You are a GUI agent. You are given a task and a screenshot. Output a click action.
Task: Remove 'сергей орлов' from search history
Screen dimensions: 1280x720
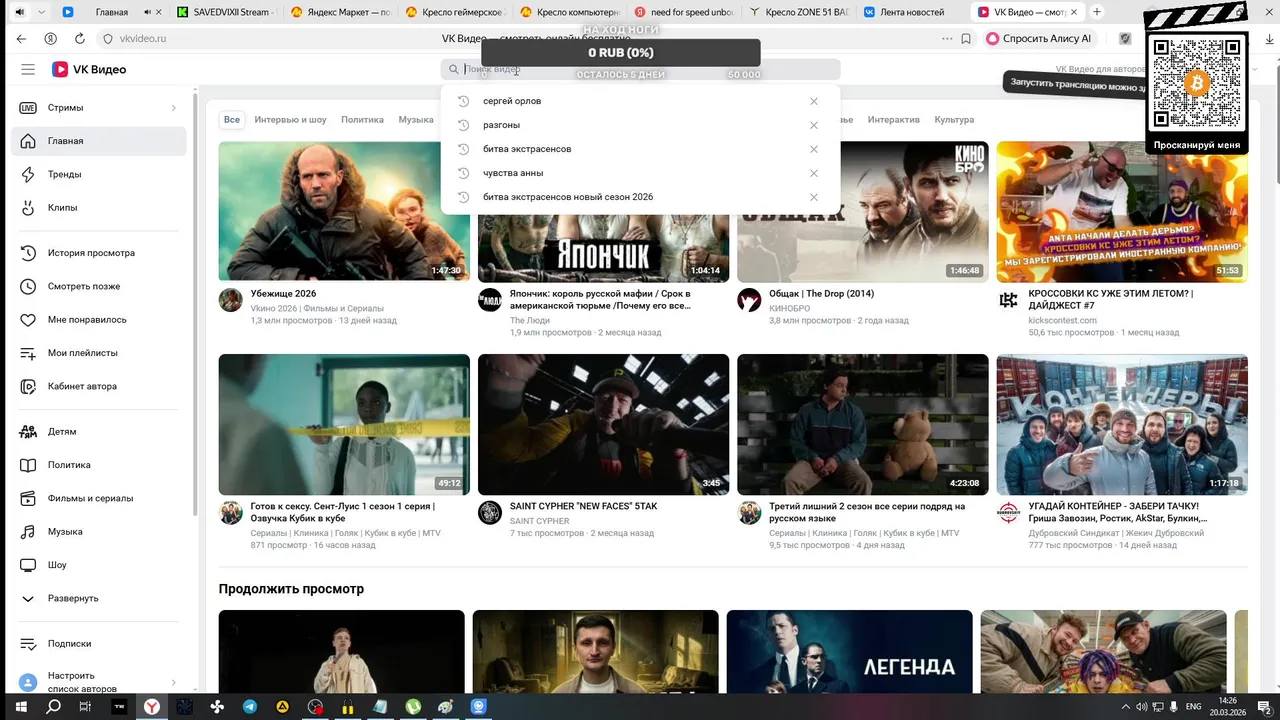(814, 101)
